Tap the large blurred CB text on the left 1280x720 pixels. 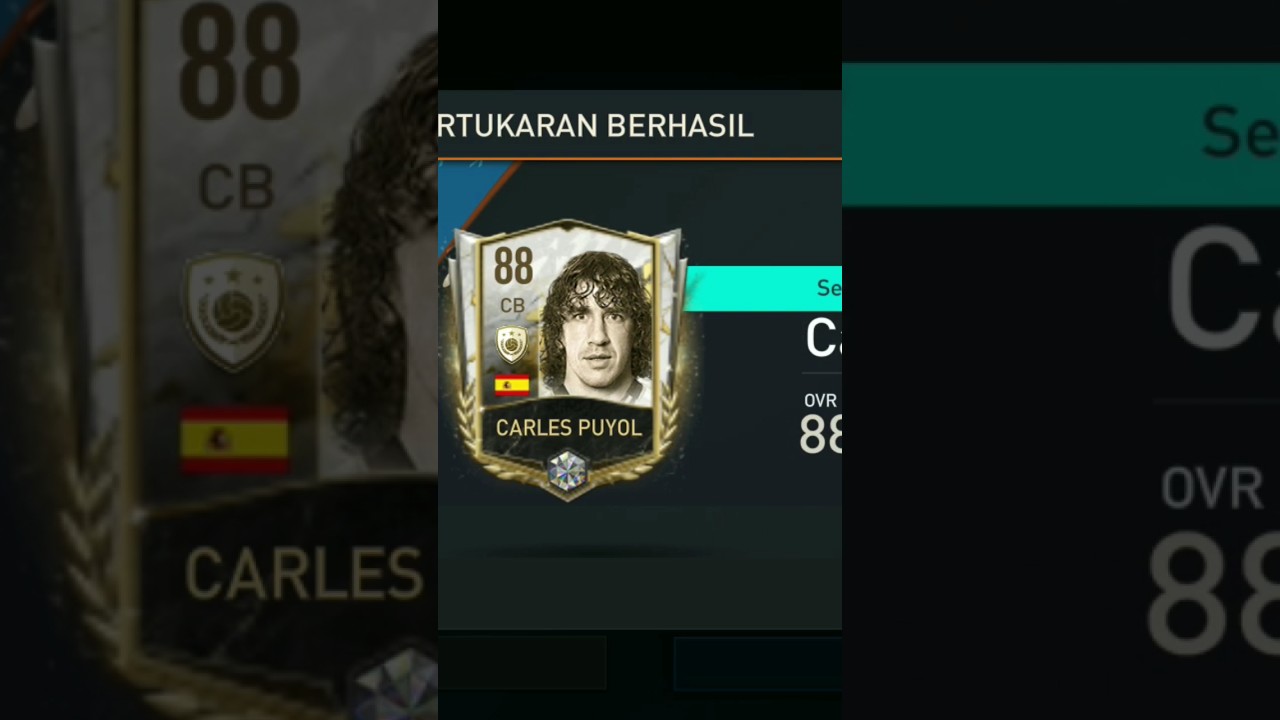pyautogui.click(x=236, y=187)
